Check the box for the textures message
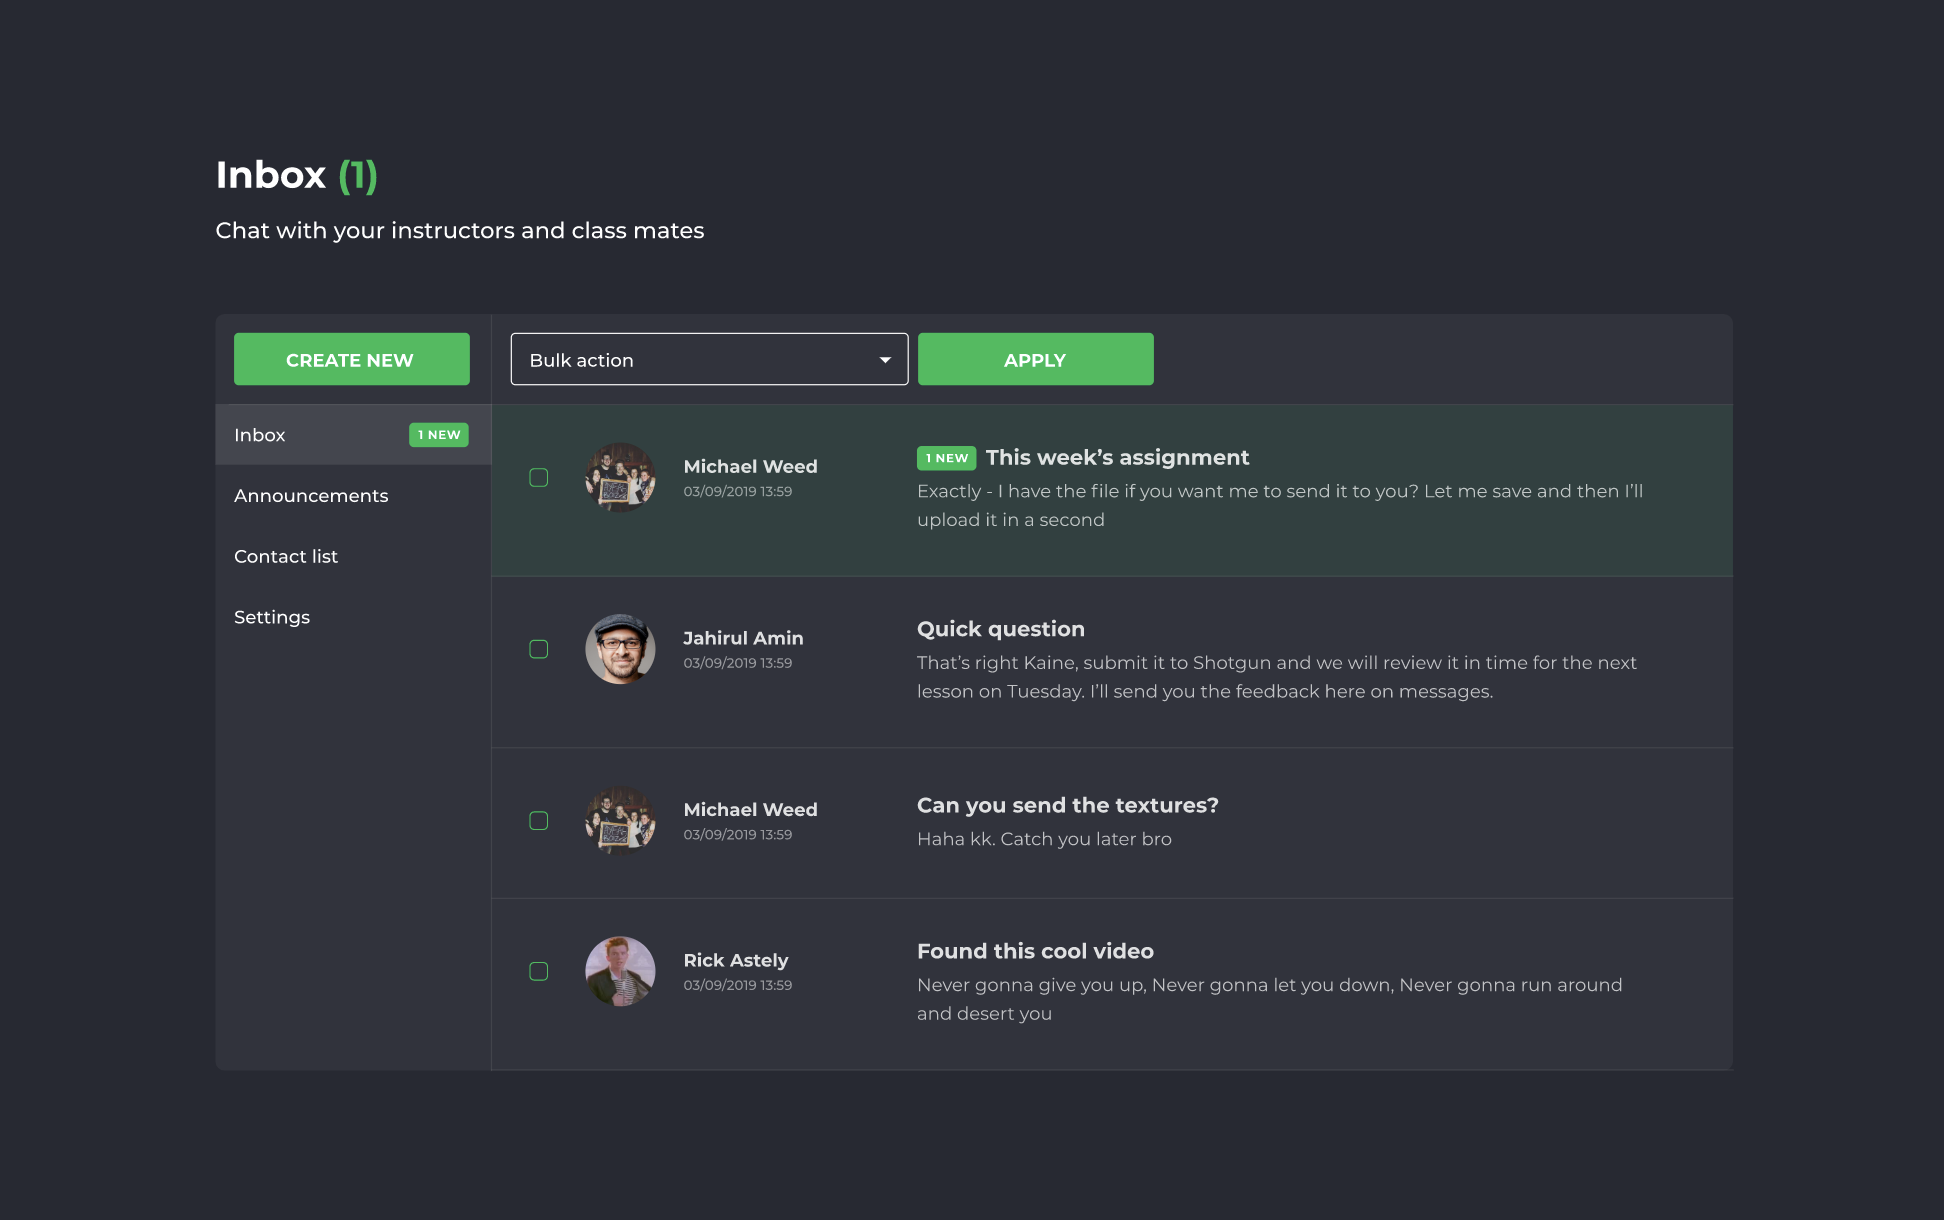 point(539,821)
